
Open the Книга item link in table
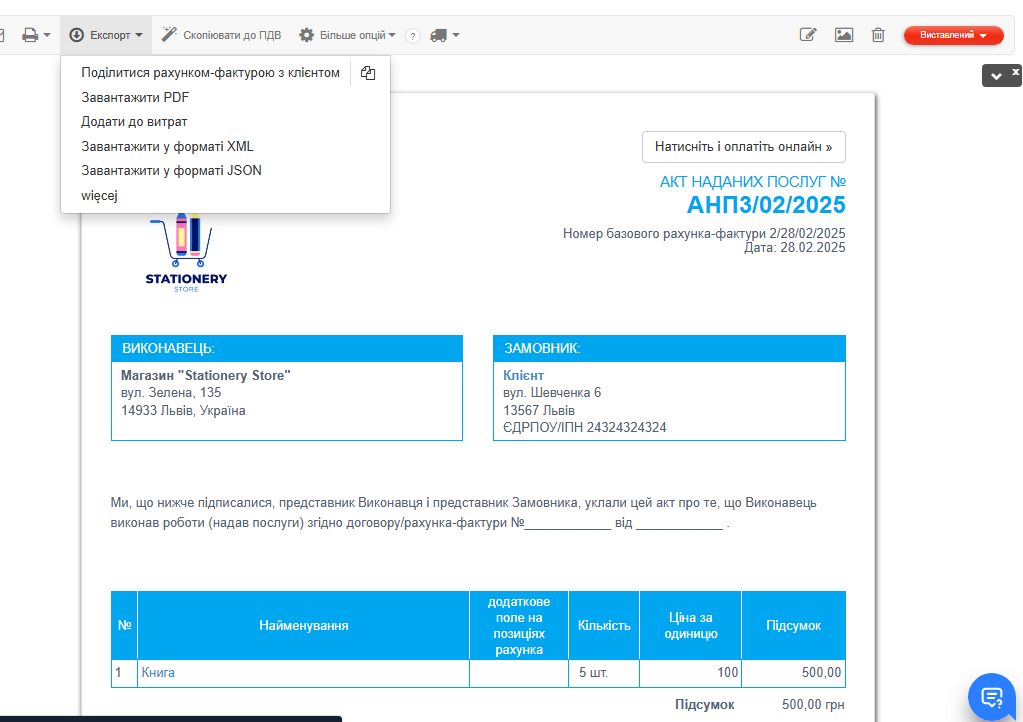coord(158,673)
